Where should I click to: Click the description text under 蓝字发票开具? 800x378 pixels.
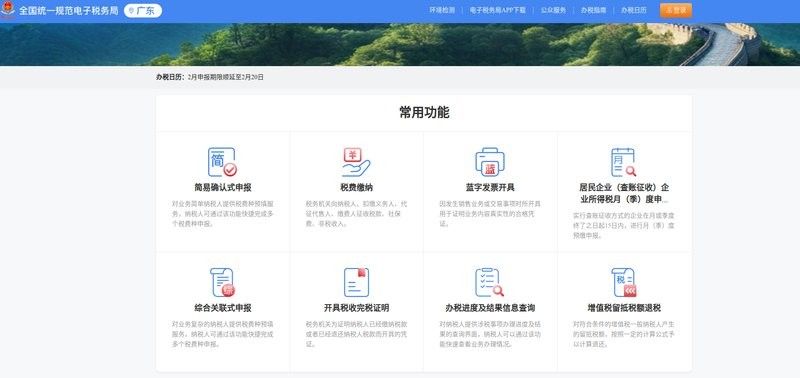tap(490, 213)
